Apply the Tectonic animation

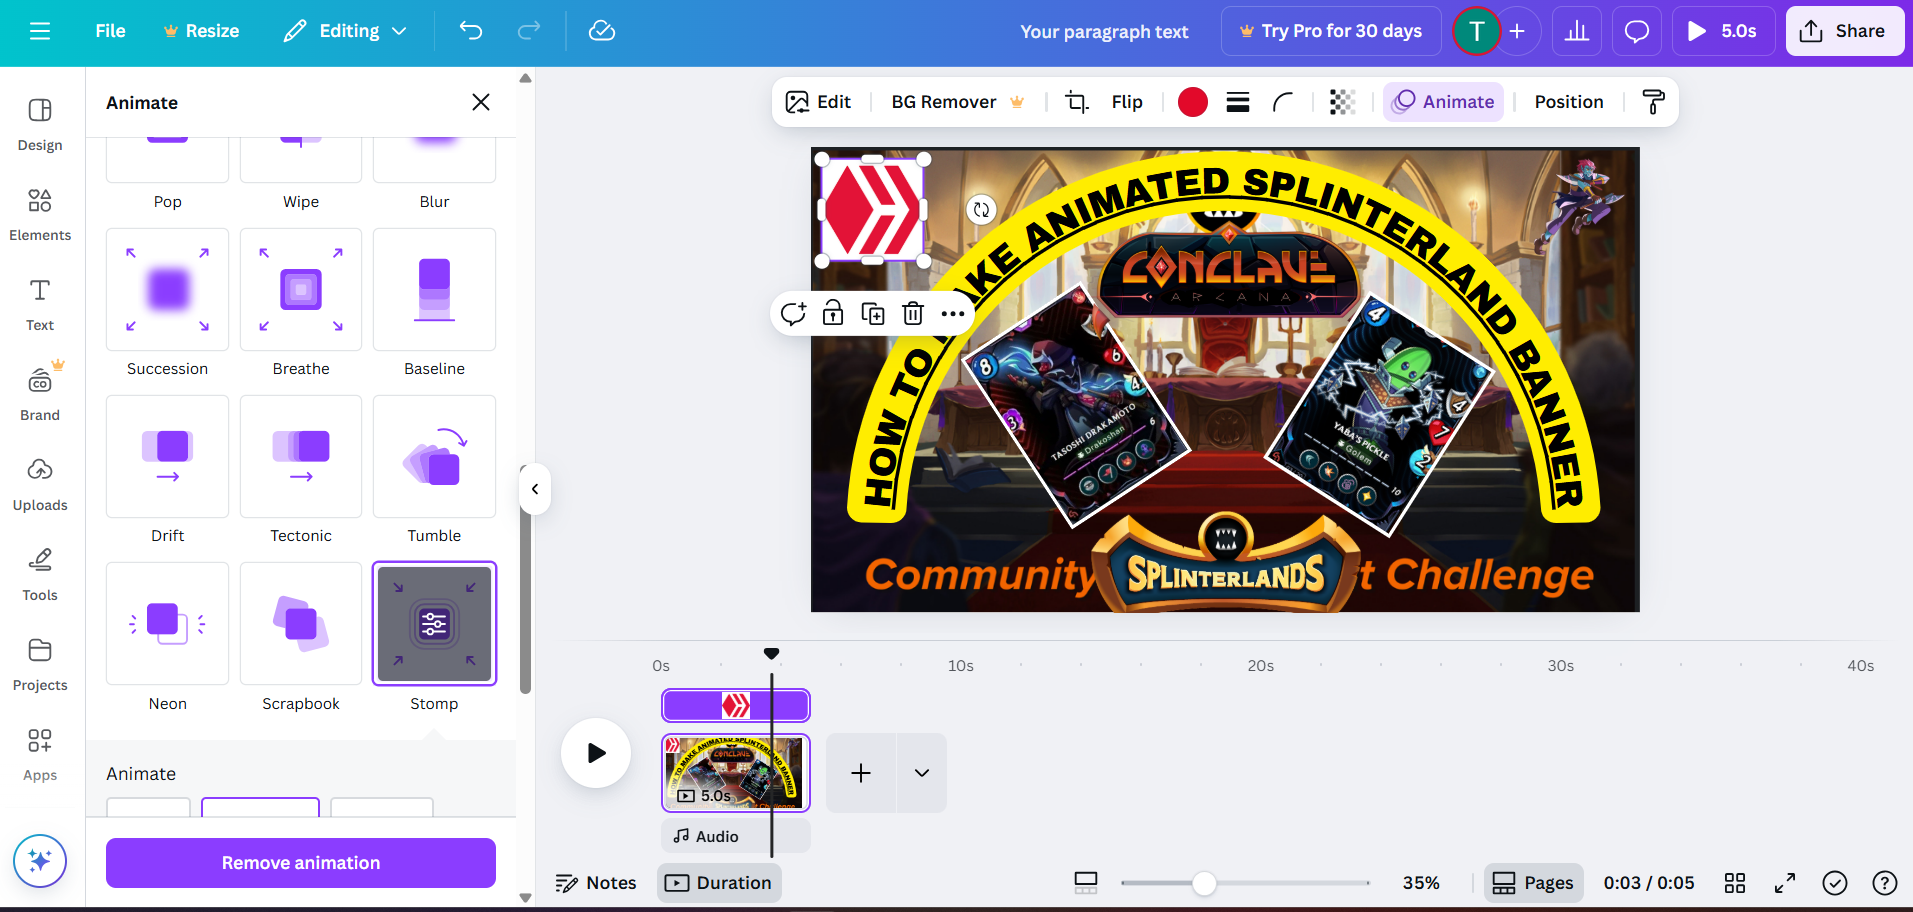point(301,457)
